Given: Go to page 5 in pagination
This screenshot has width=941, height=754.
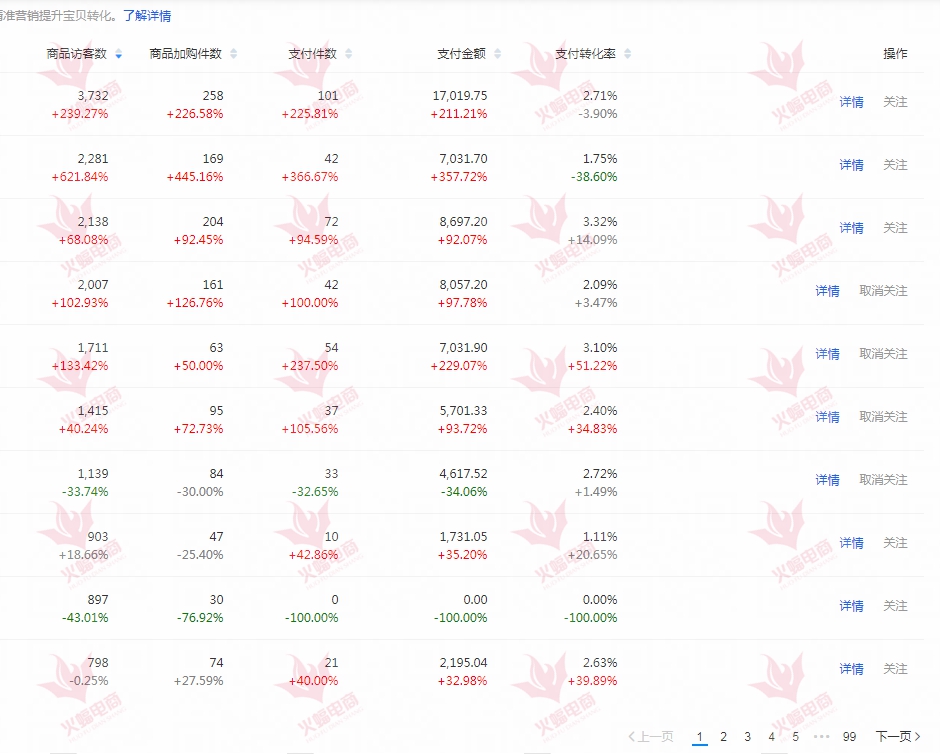Looking at the screenshot, I should (795, 737).
